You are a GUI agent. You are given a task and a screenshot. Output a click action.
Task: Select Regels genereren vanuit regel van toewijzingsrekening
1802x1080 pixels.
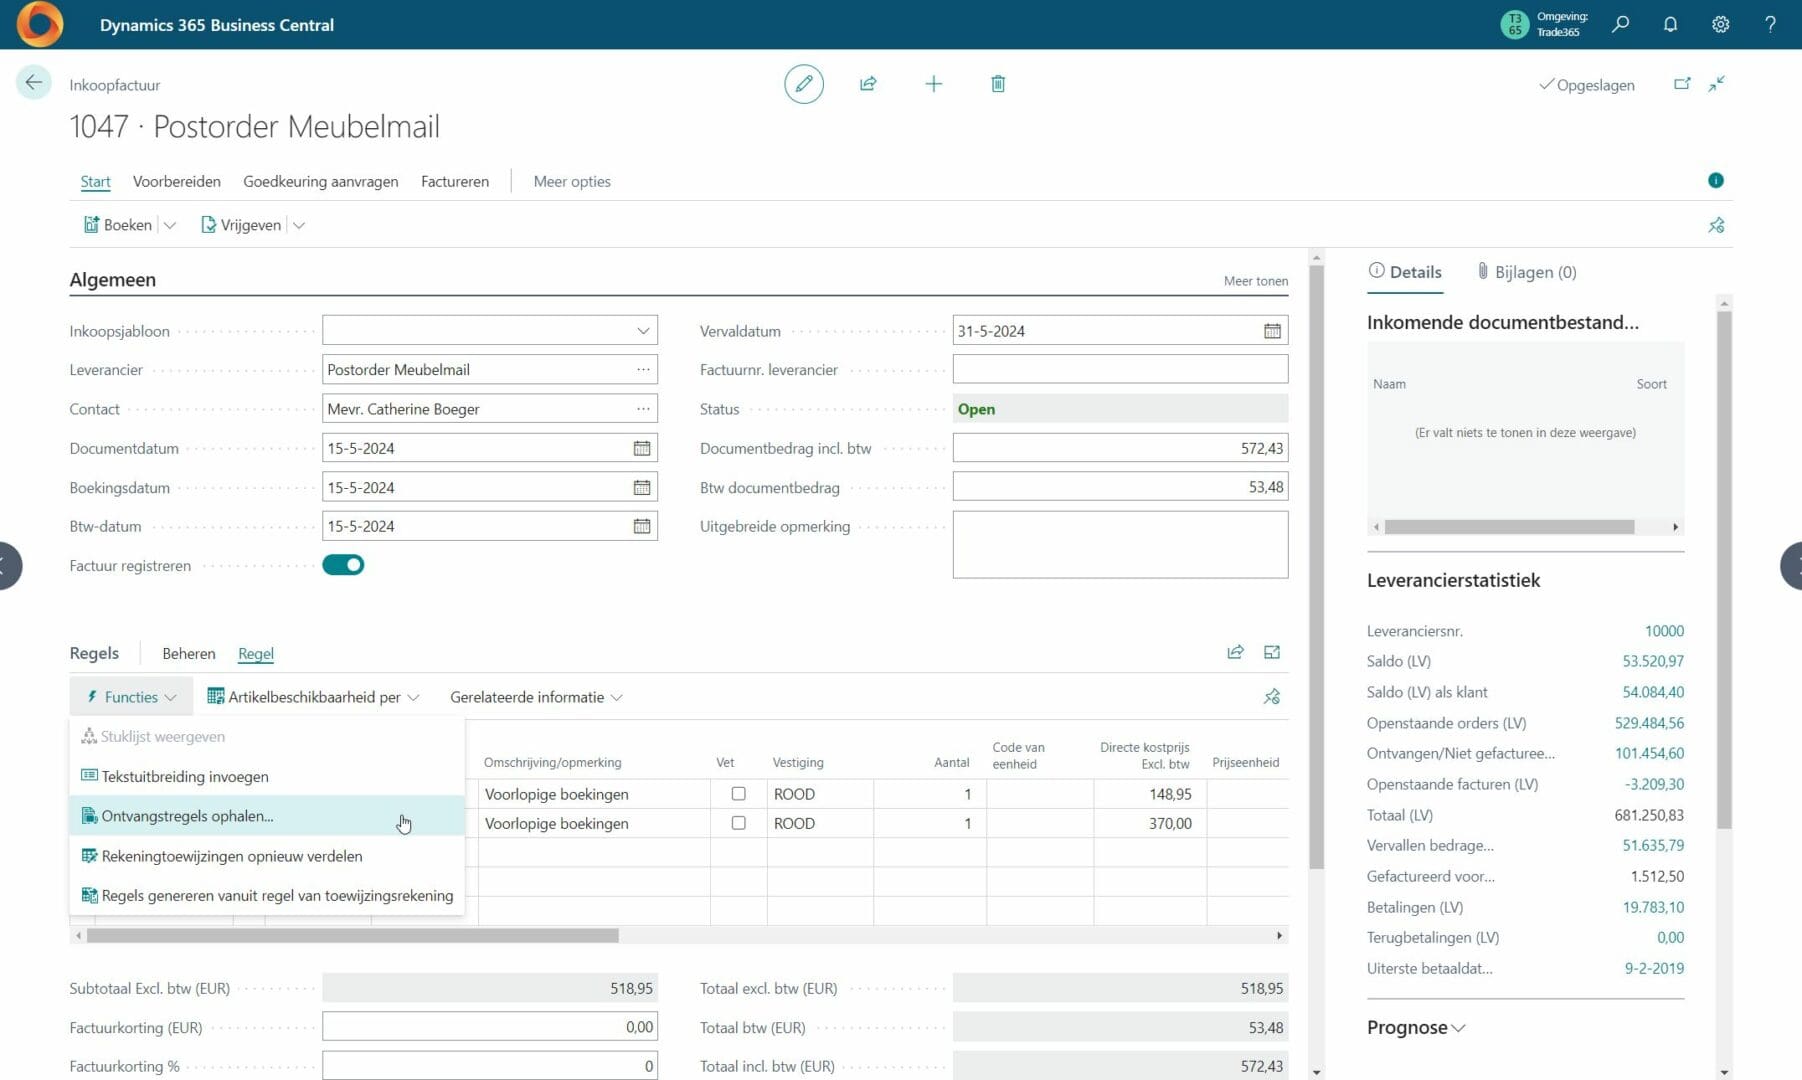pos(267,895)
